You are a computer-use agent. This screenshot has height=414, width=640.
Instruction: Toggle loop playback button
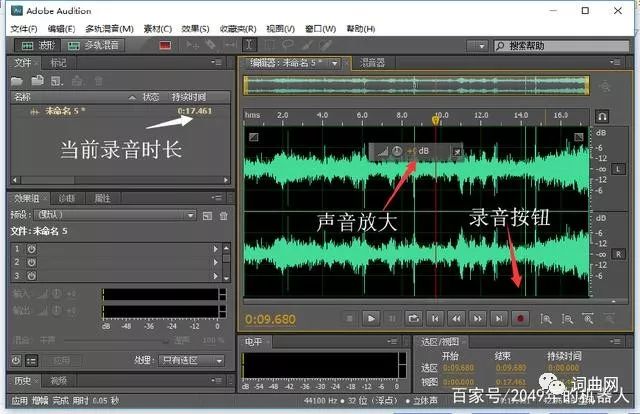[413, 318]
